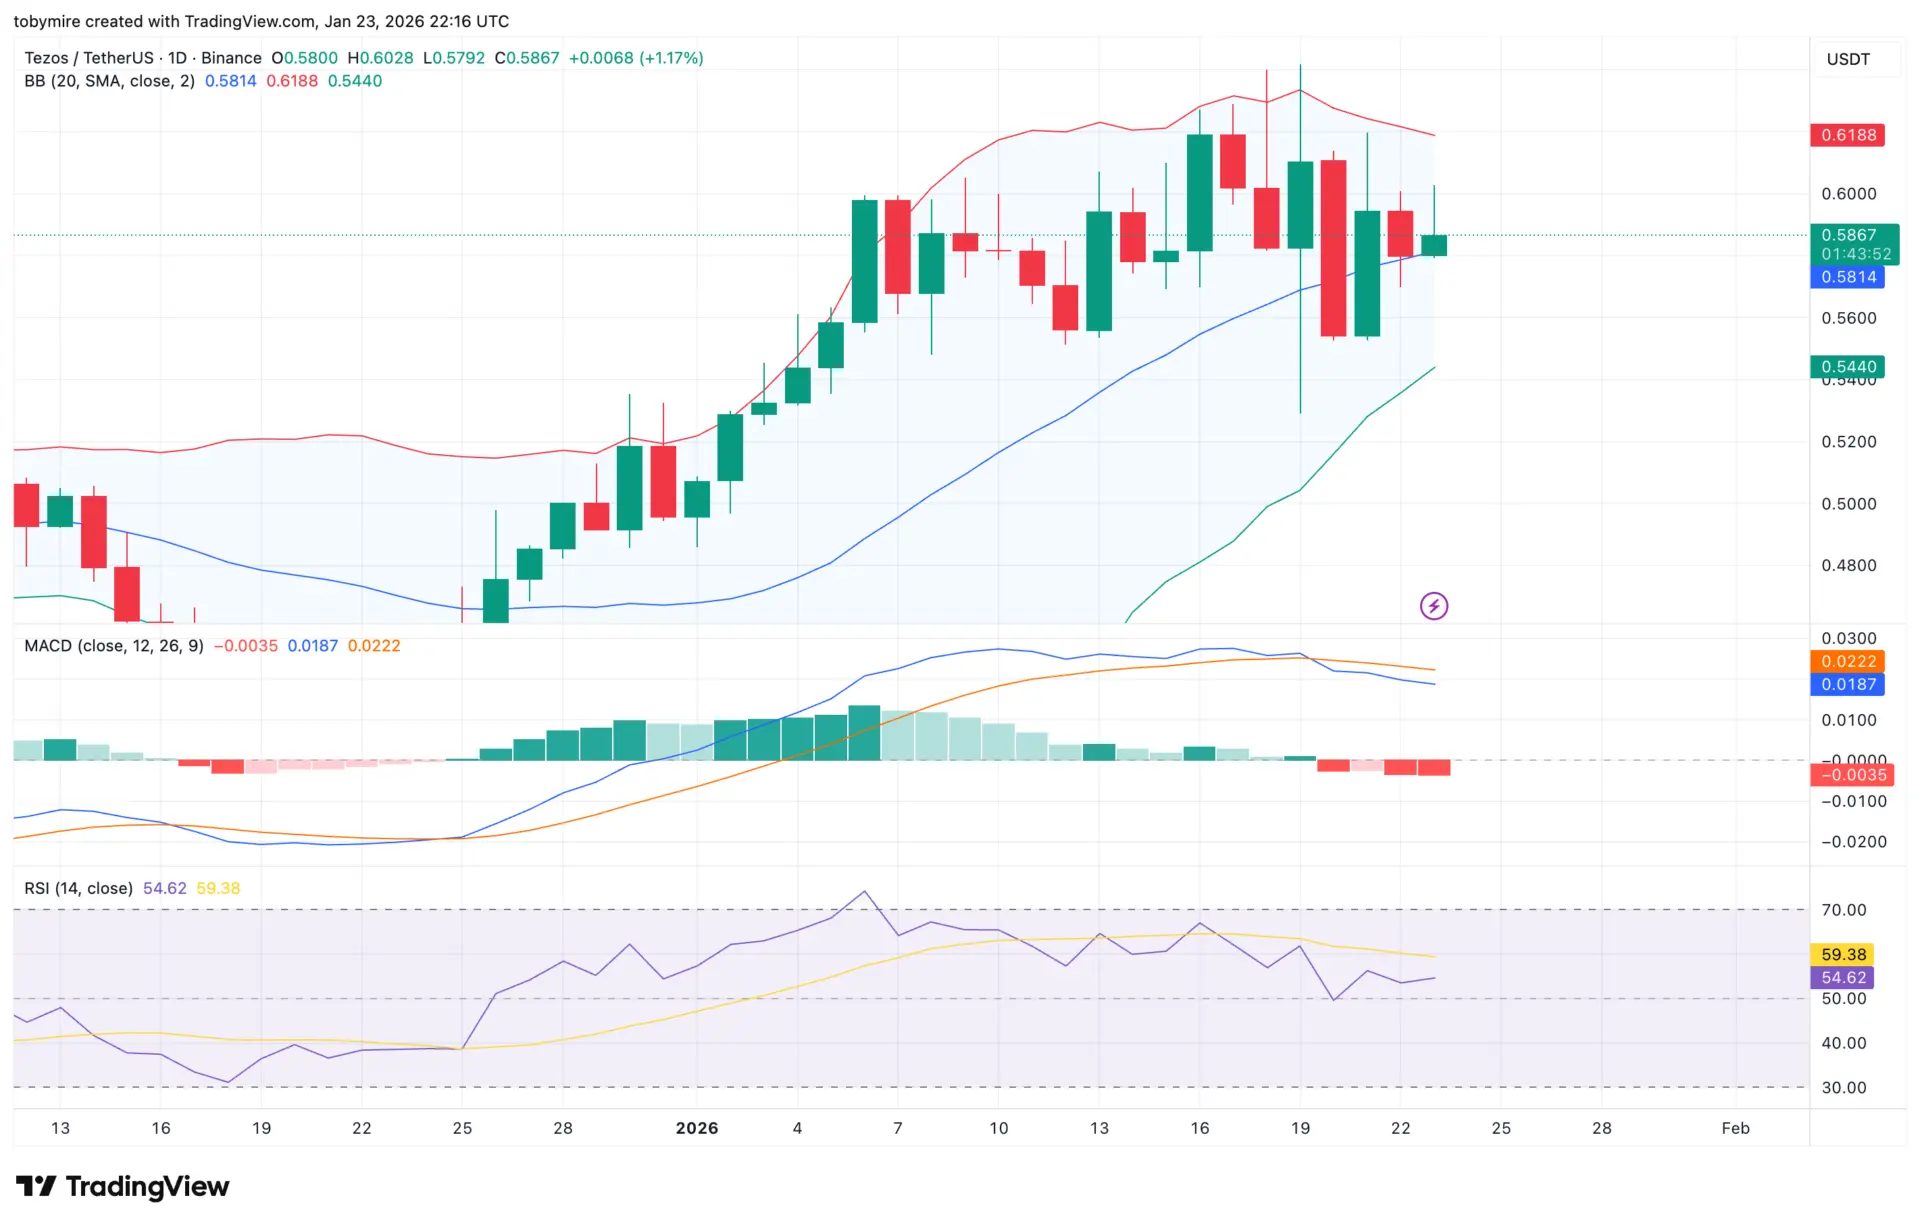1920x1227 pixels.
Task: Click the Binance exchange label
Action: pyautogui.click(x=231, y=58)
